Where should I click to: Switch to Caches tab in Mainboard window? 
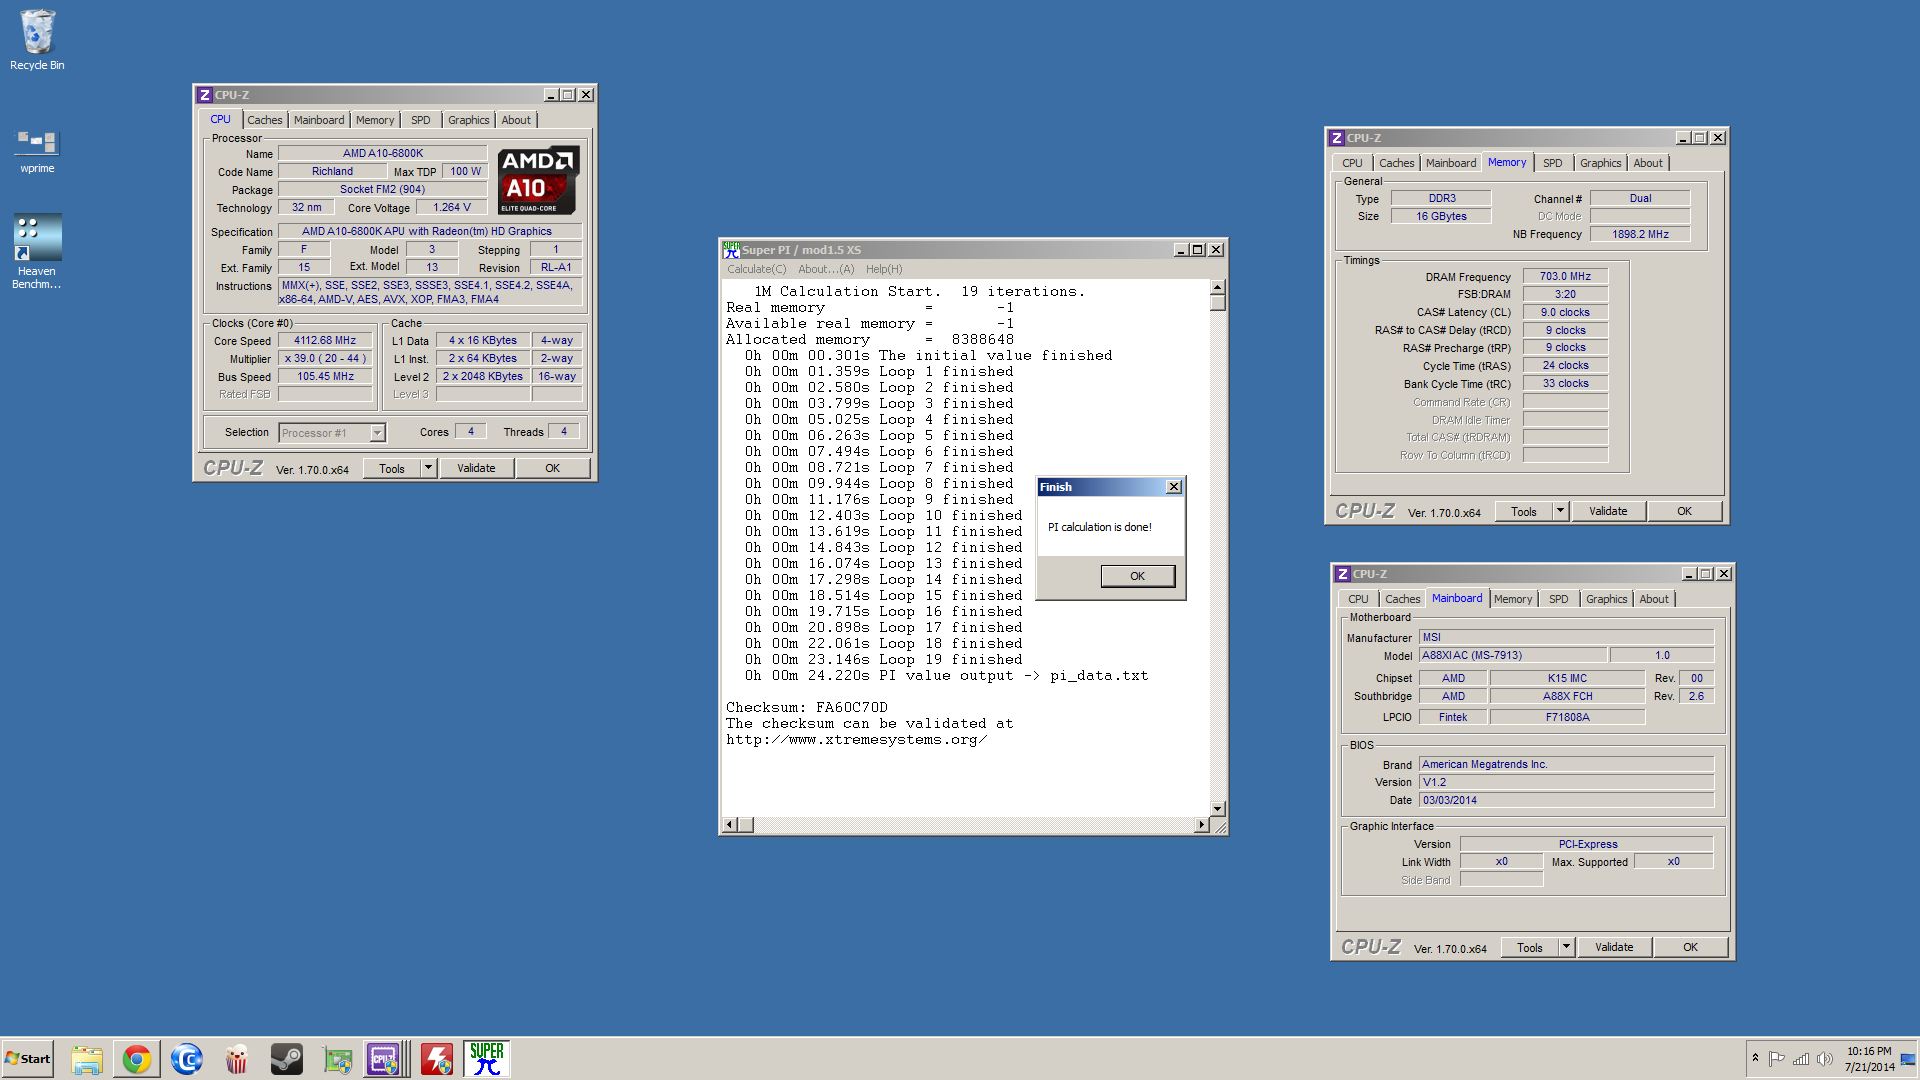pyautogui.click(x=1402, y=599)
